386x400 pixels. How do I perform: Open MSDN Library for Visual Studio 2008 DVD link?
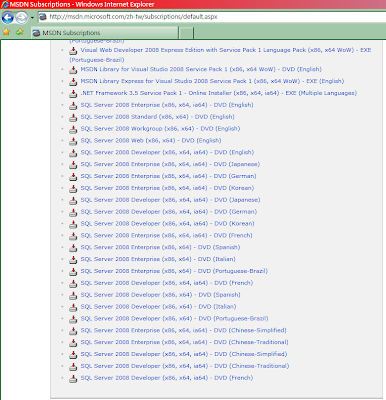coord(201,69)
